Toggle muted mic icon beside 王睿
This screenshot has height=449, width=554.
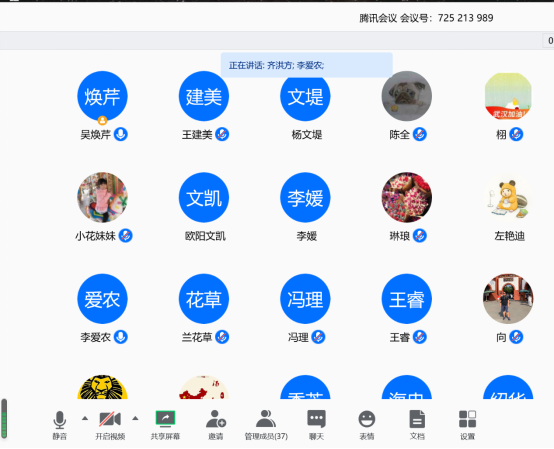[420, 337]
